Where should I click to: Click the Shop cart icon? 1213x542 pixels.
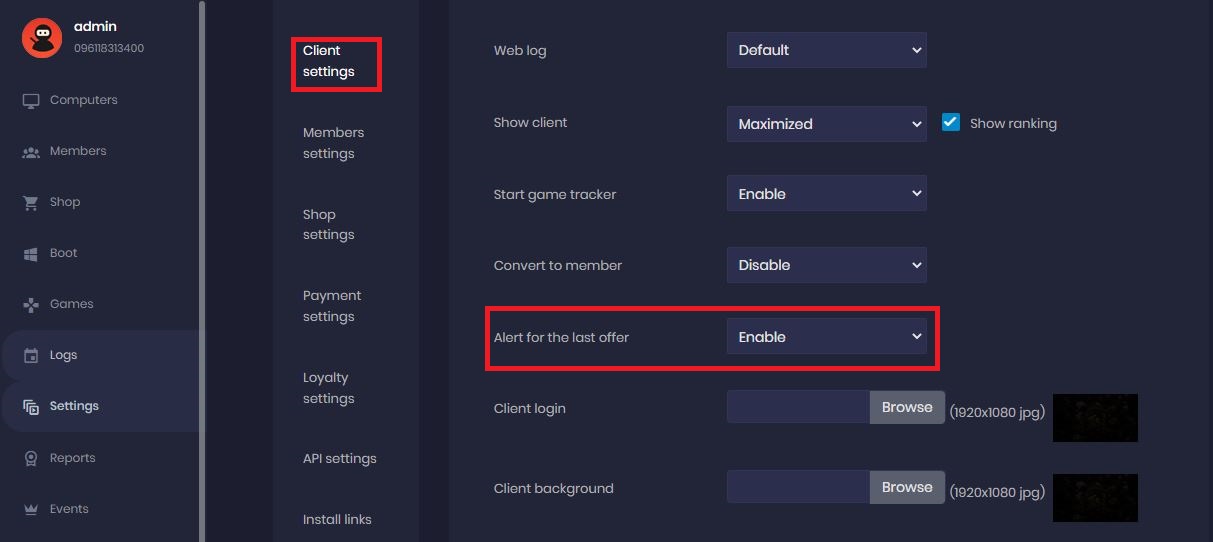[x=31, y=202]
